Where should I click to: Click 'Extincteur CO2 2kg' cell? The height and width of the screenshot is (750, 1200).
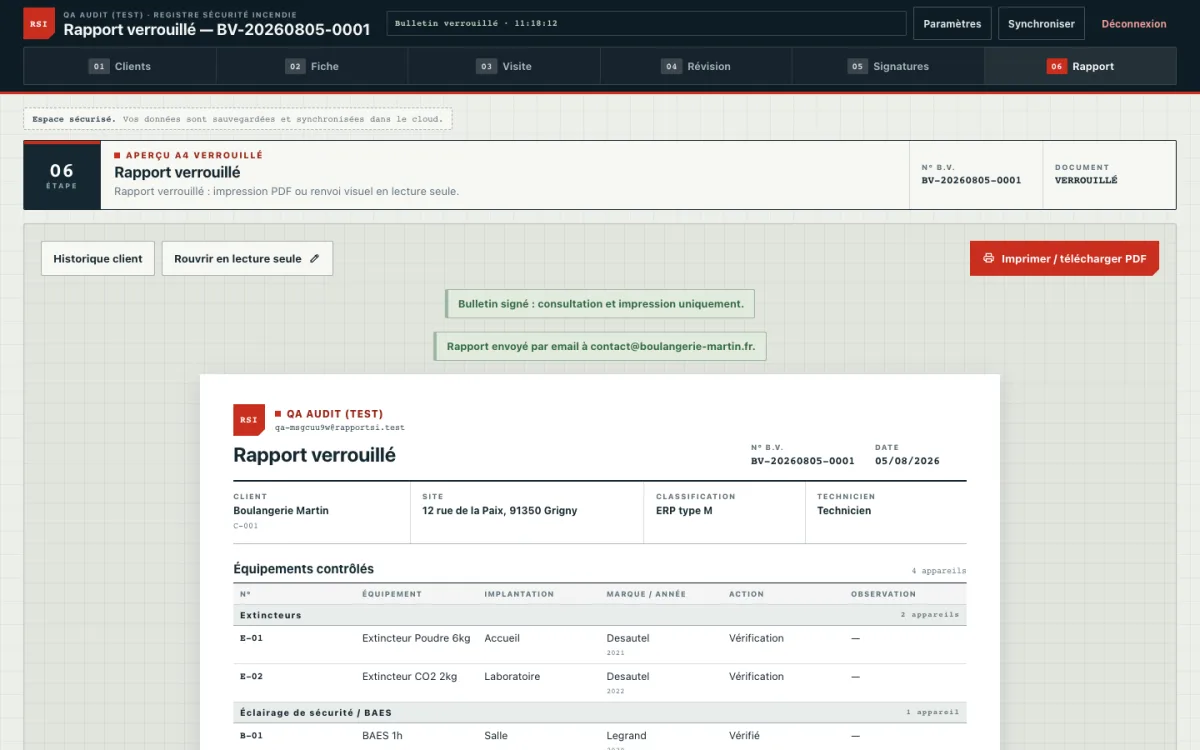coord(409,677)
